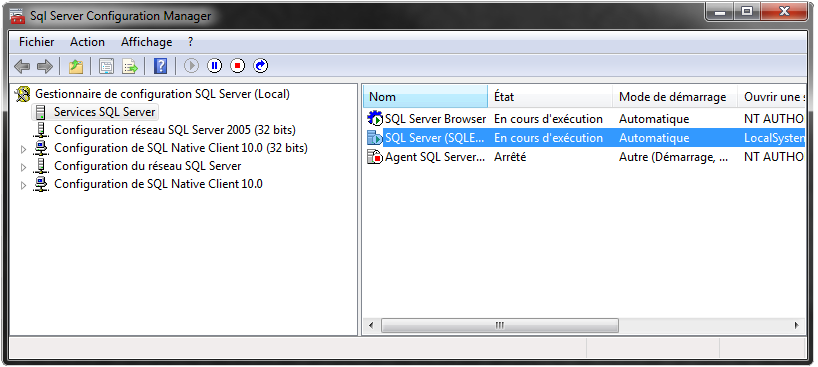Viewport: 818px width, 367px height.
Task: Expand Configuration de SQL Native Client 10.0 (32 bits)
Action: pos(23,149)
